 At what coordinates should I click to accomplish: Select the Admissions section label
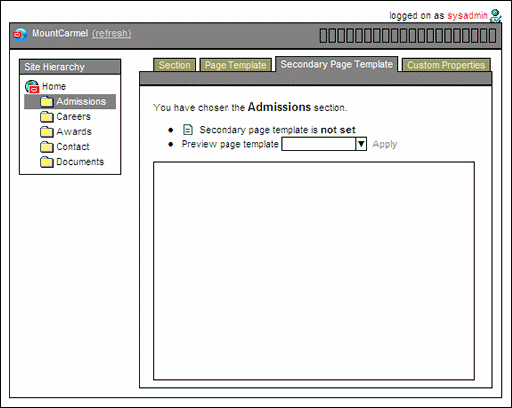81,101
